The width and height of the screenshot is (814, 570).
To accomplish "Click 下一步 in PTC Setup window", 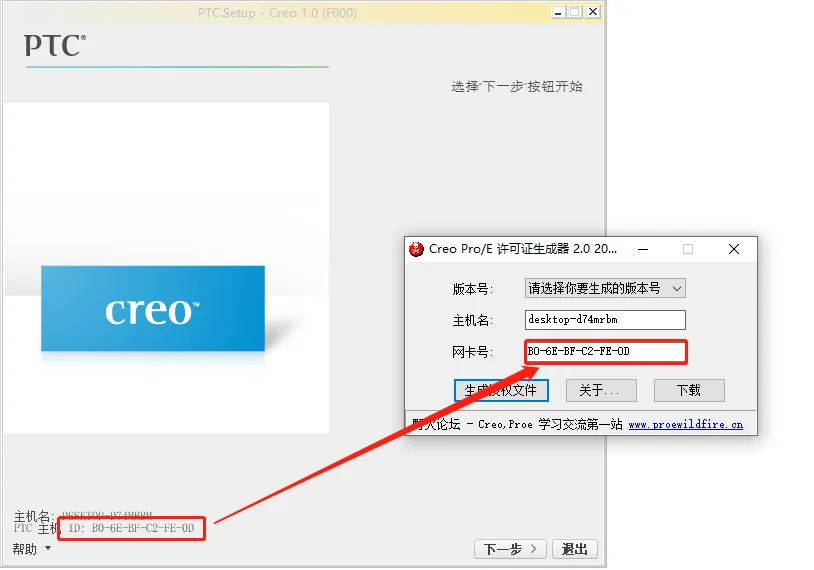I will (510, 549).
